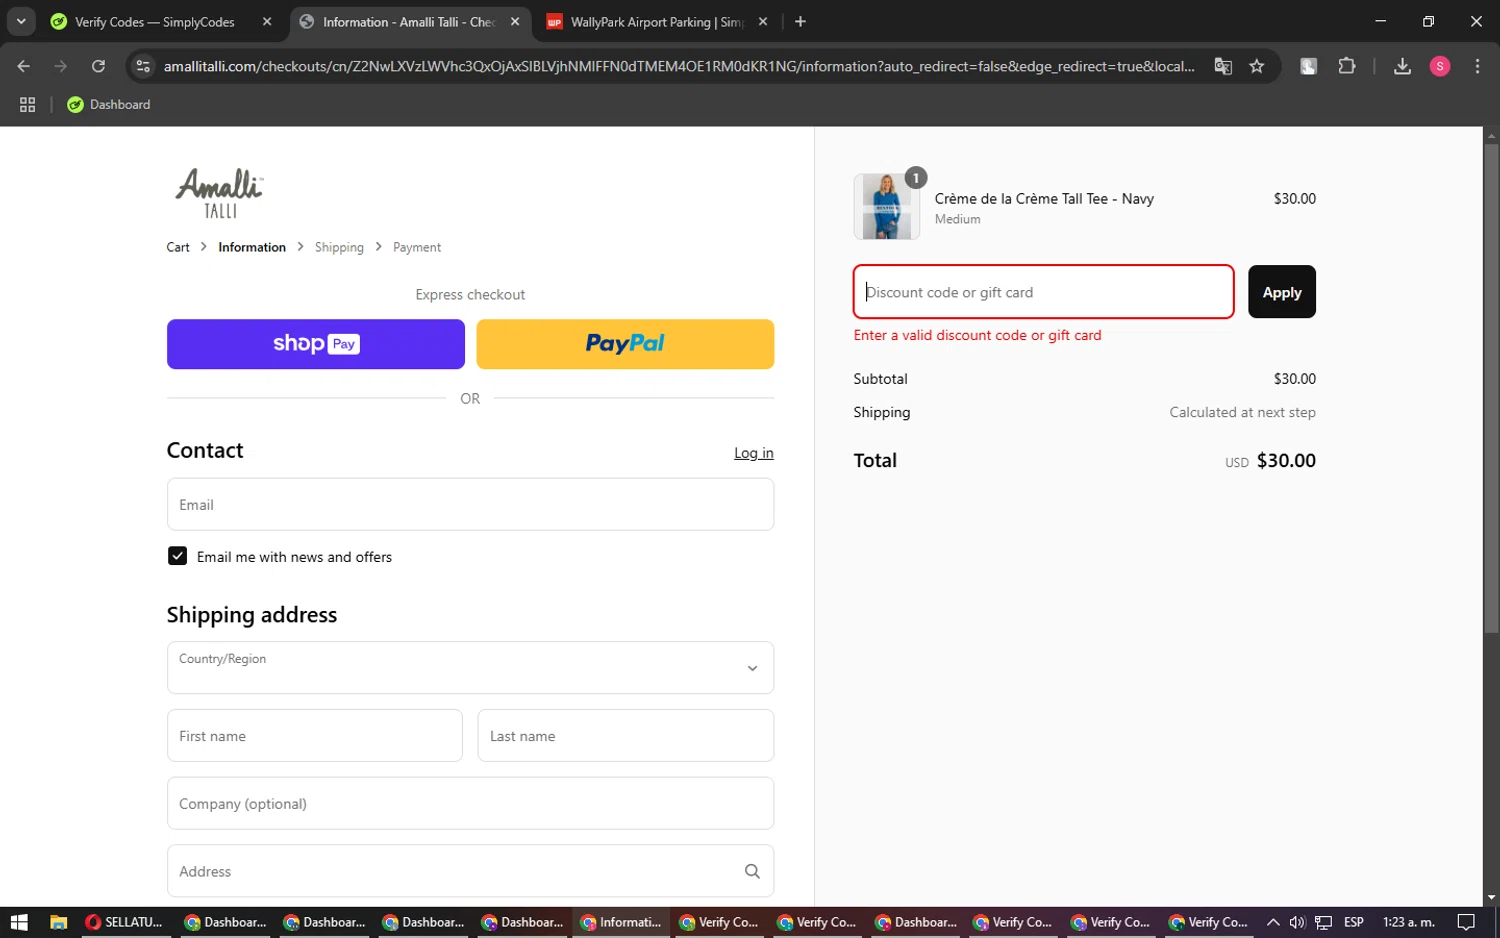
Task: Click the page vertical scrollbar
Action: 1491,390
